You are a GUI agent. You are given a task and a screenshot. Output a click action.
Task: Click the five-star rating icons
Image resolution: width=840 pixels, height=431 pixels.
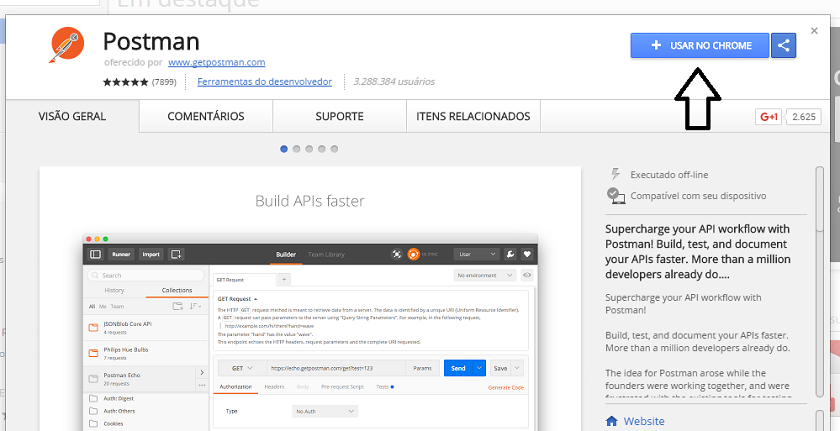pos(125,82)
